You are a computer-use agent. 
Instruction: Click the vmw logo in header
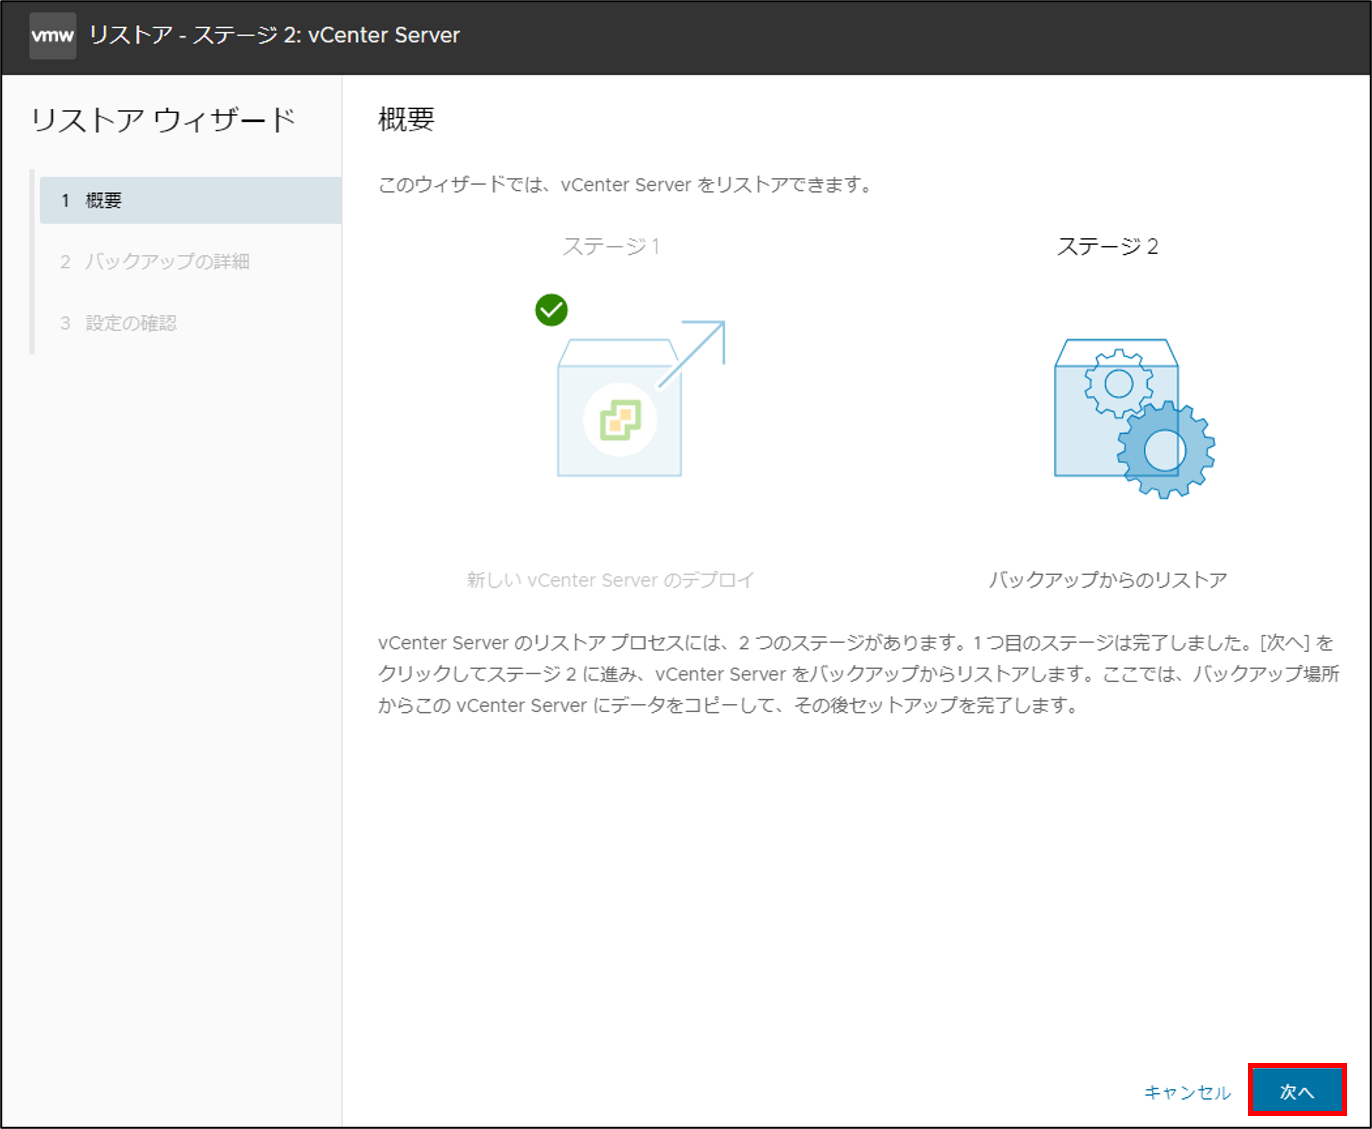(52, 36)
